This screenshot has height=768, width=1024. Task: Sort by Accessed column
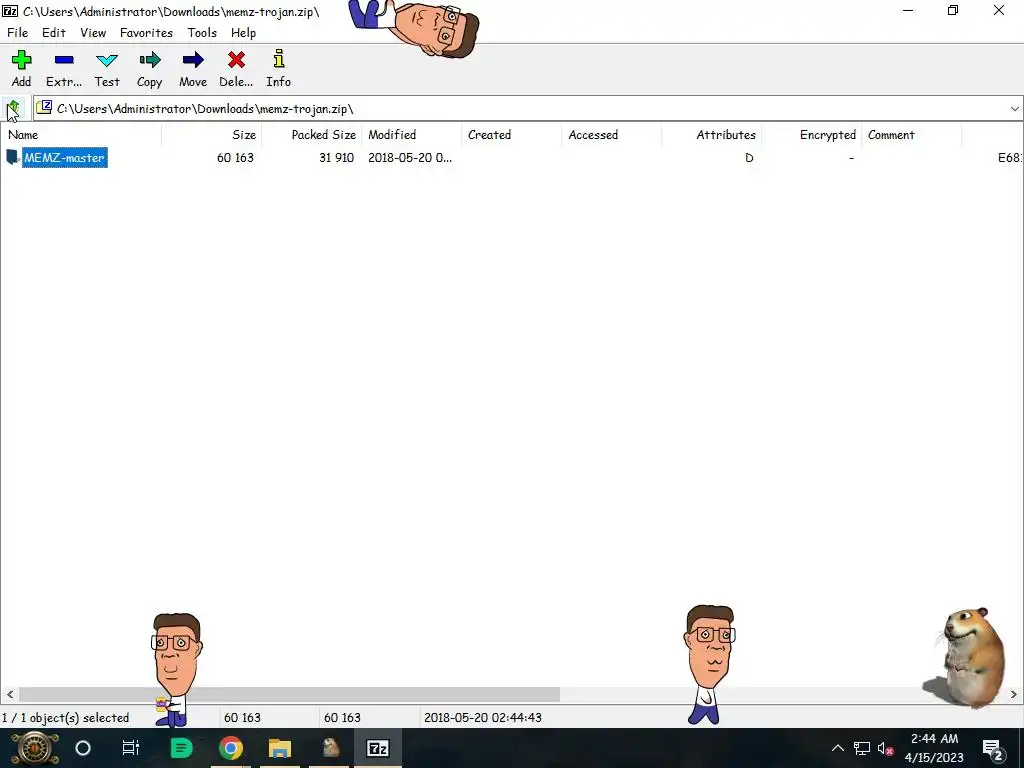[611, 135]
